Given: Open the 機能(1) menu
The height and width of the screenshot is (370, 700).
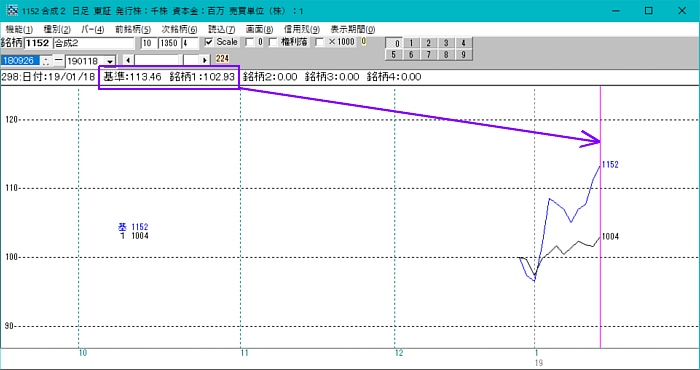Looking at the screenshot, I should (x=19, y=29).
